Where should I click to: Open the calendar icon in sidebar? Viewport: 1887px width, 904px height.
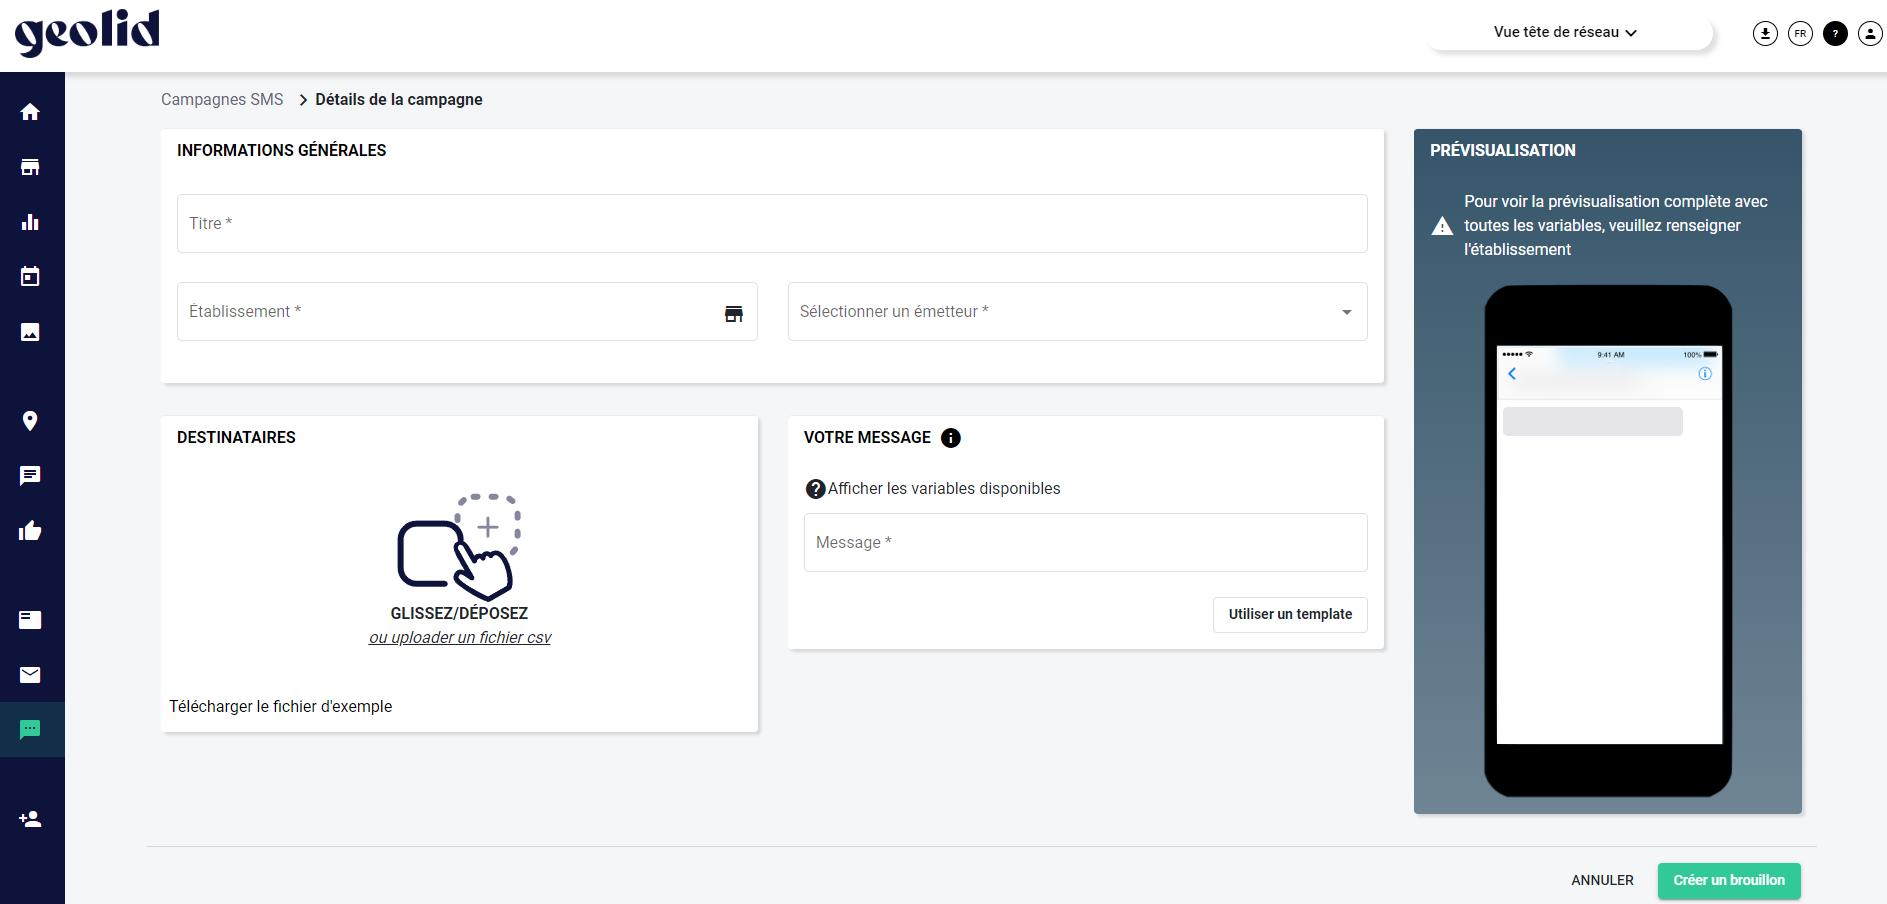pyautogui.click(x=30, y=277)
